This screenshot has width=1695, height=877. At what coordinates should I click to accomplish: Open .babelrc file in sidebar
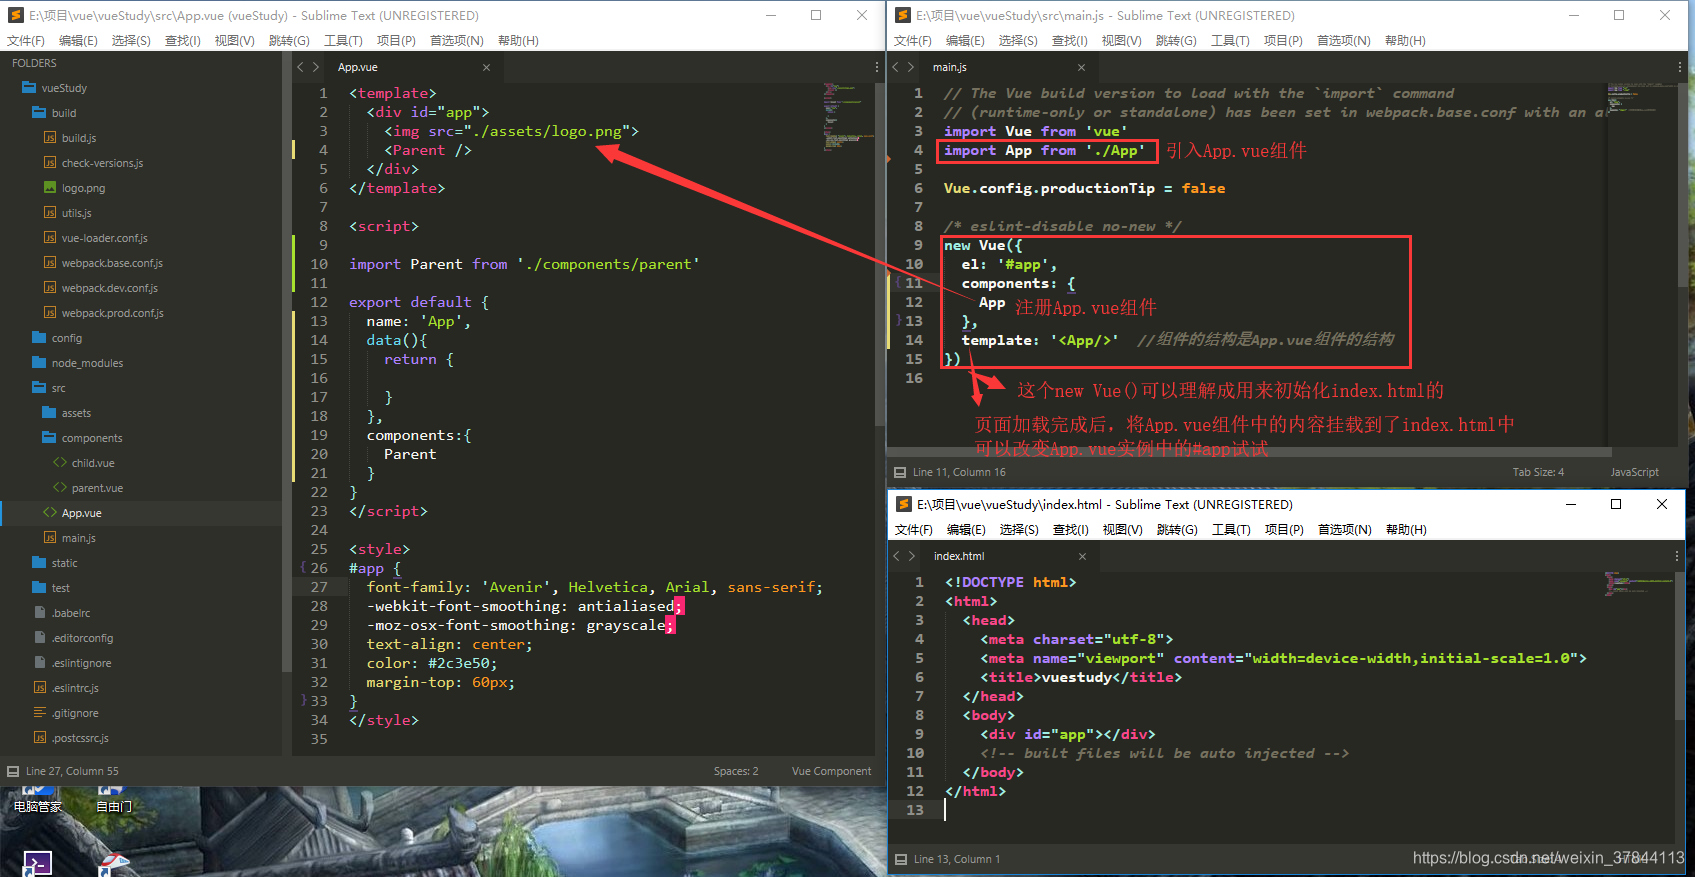coord(71,613)
